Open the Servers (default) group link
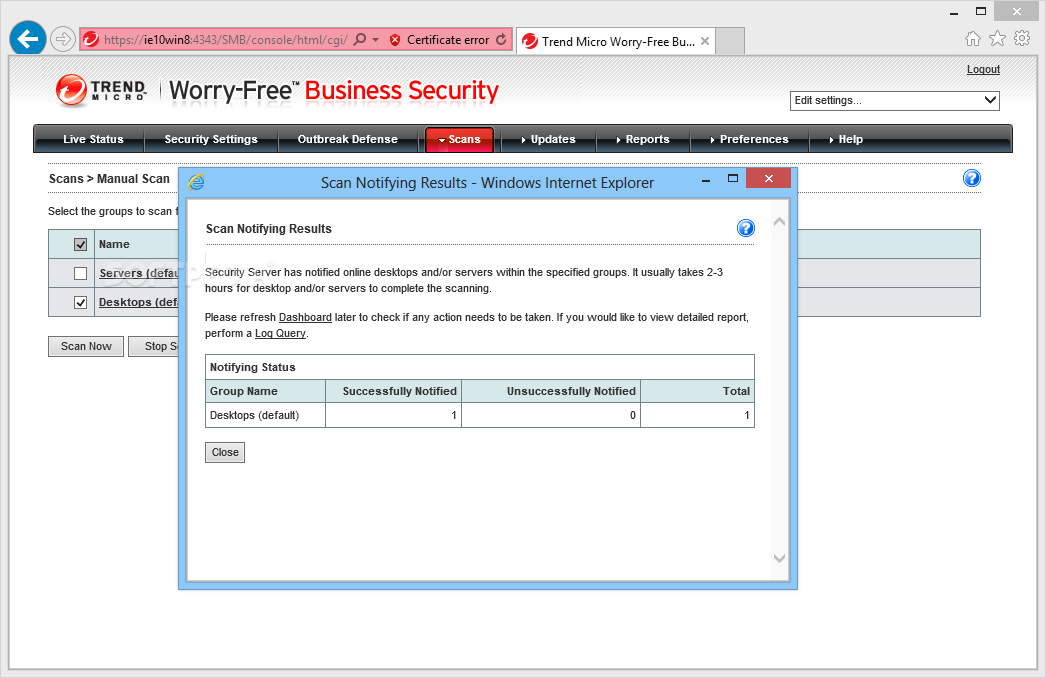This screenshot has width=1046, height=678. click(x=139, y=273)
